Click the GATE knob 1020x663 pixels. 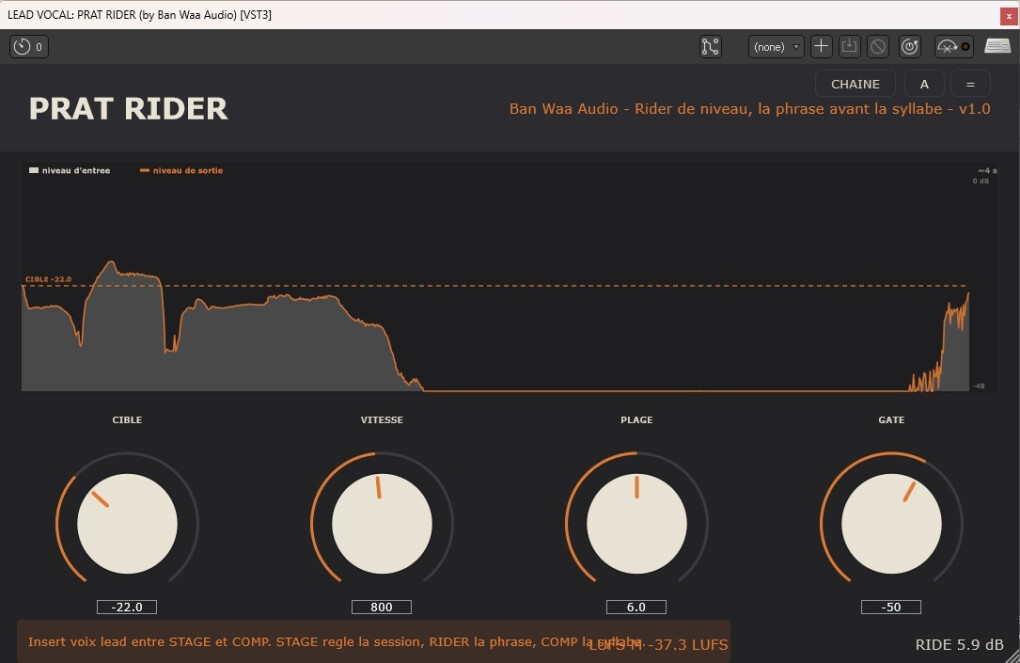point(891,523)
